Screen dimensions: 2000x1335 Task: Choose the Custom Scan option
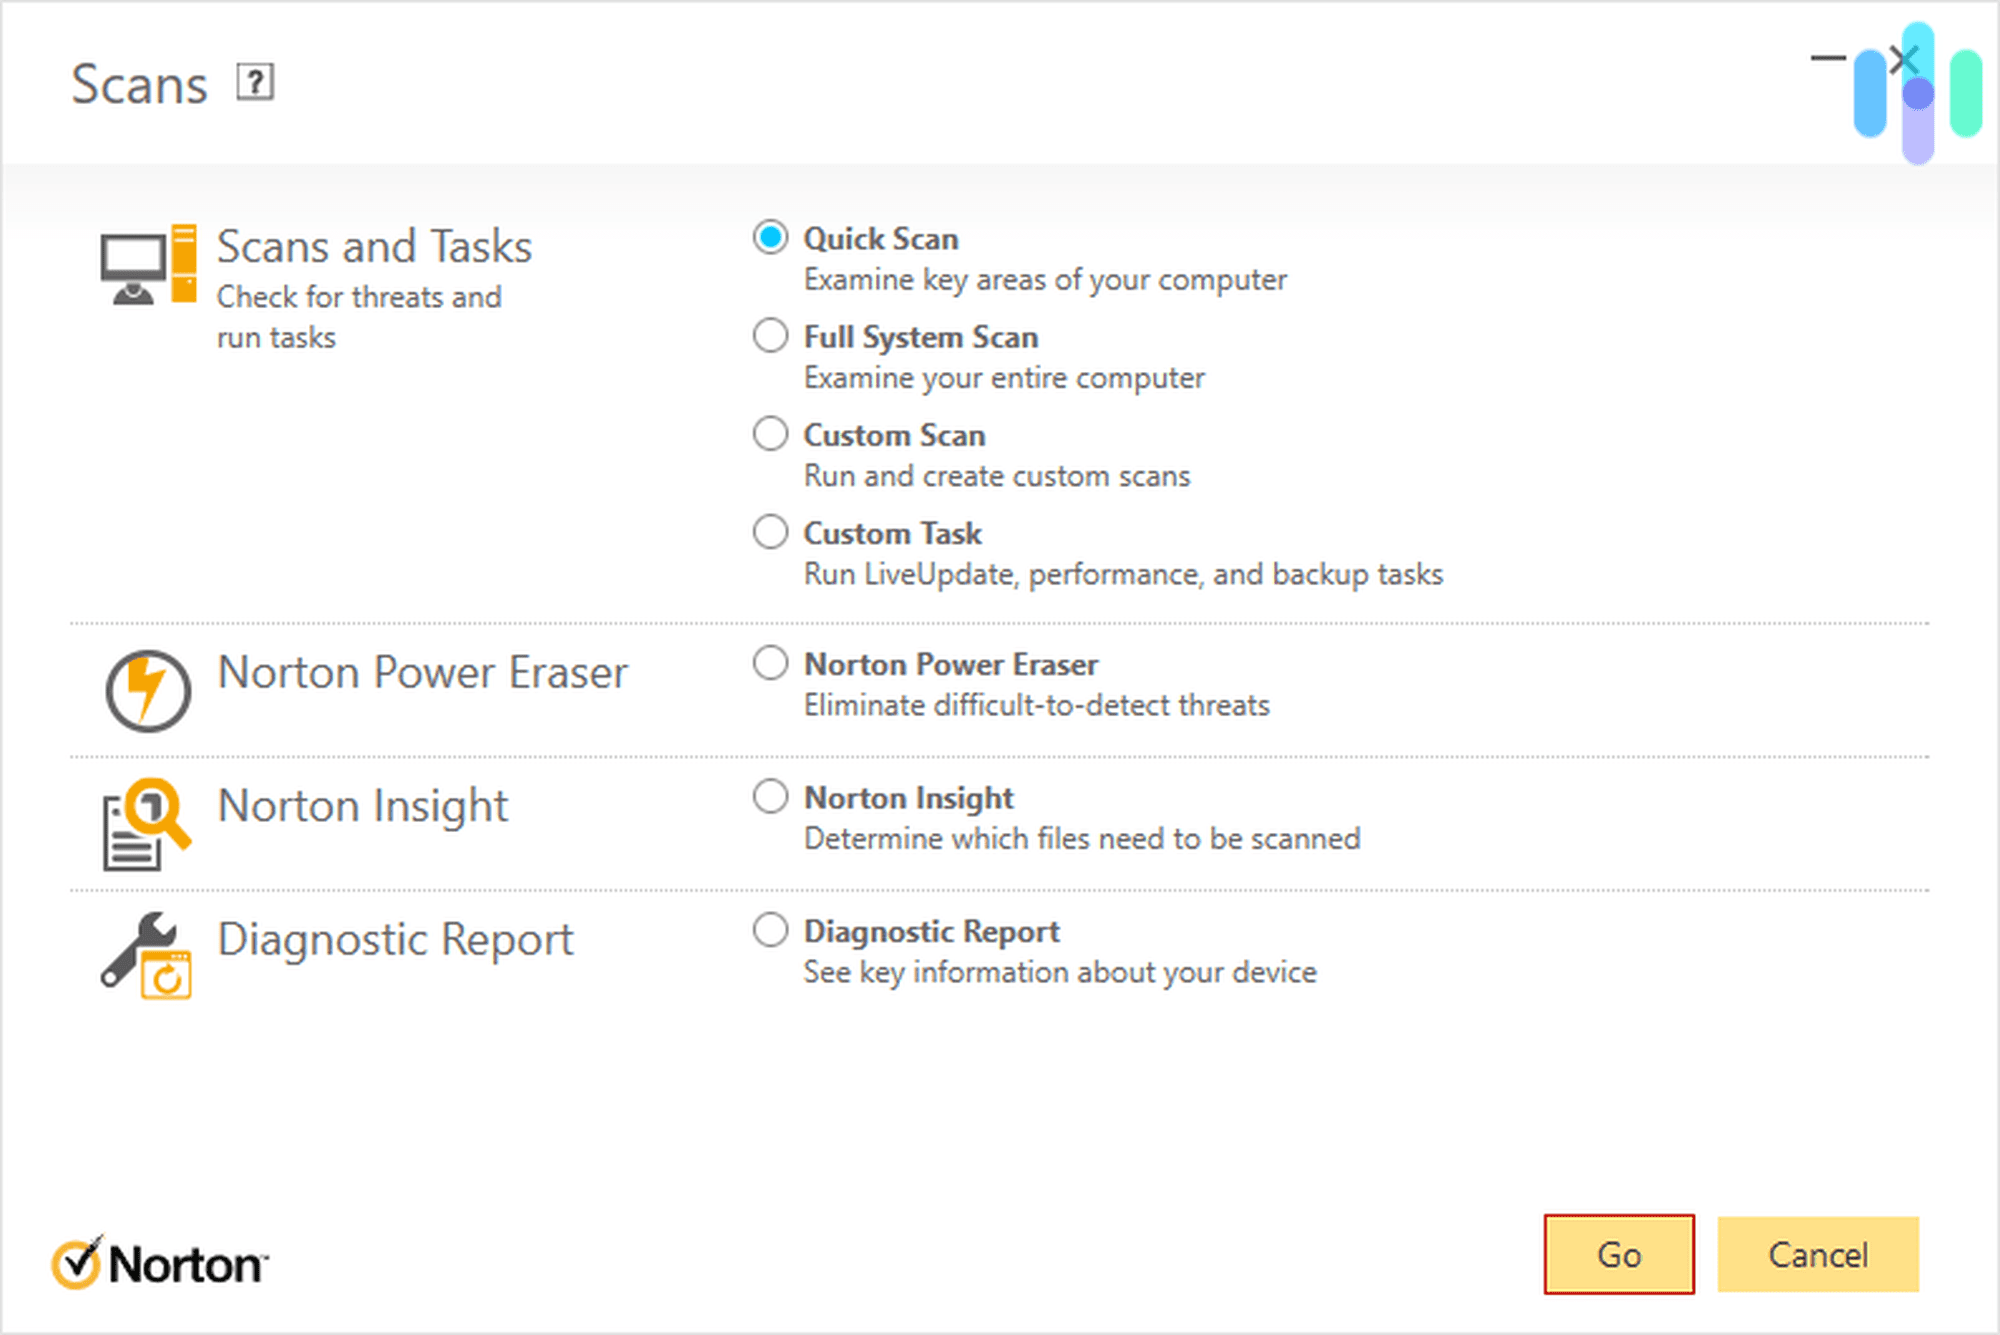coord(769,433)
